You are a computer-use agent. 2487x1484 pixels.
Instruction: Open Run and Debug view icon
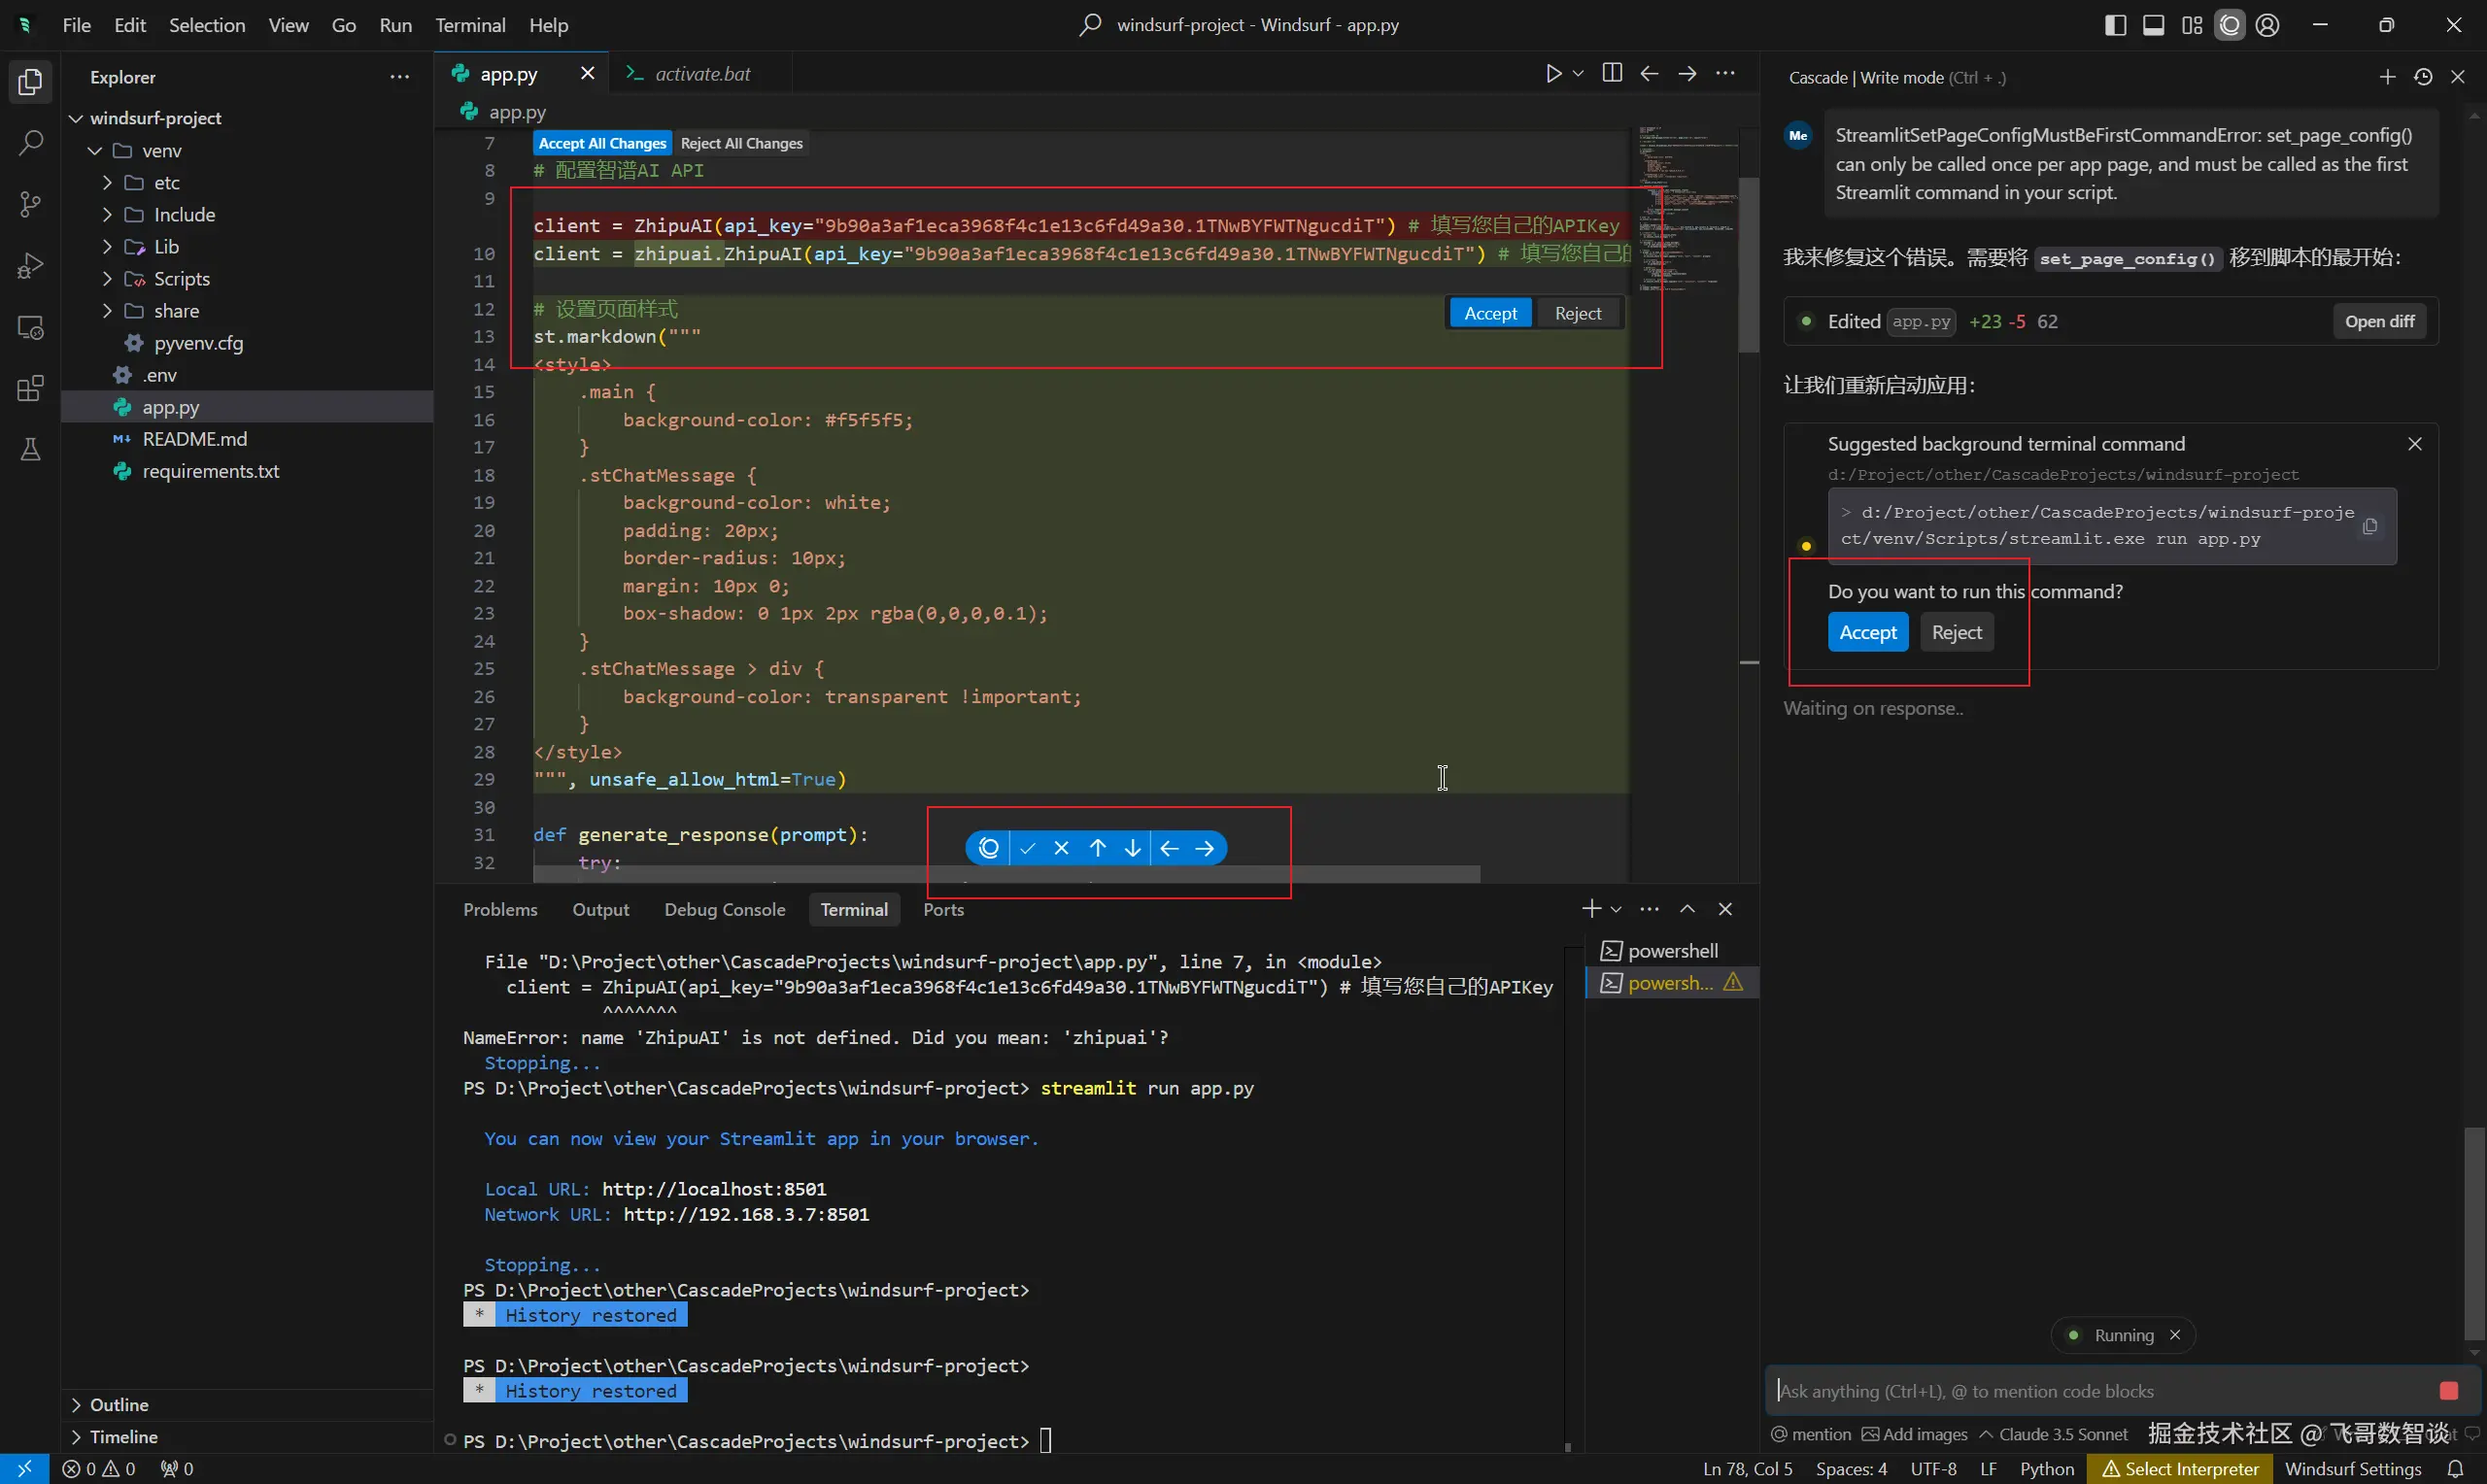point(30,266)
